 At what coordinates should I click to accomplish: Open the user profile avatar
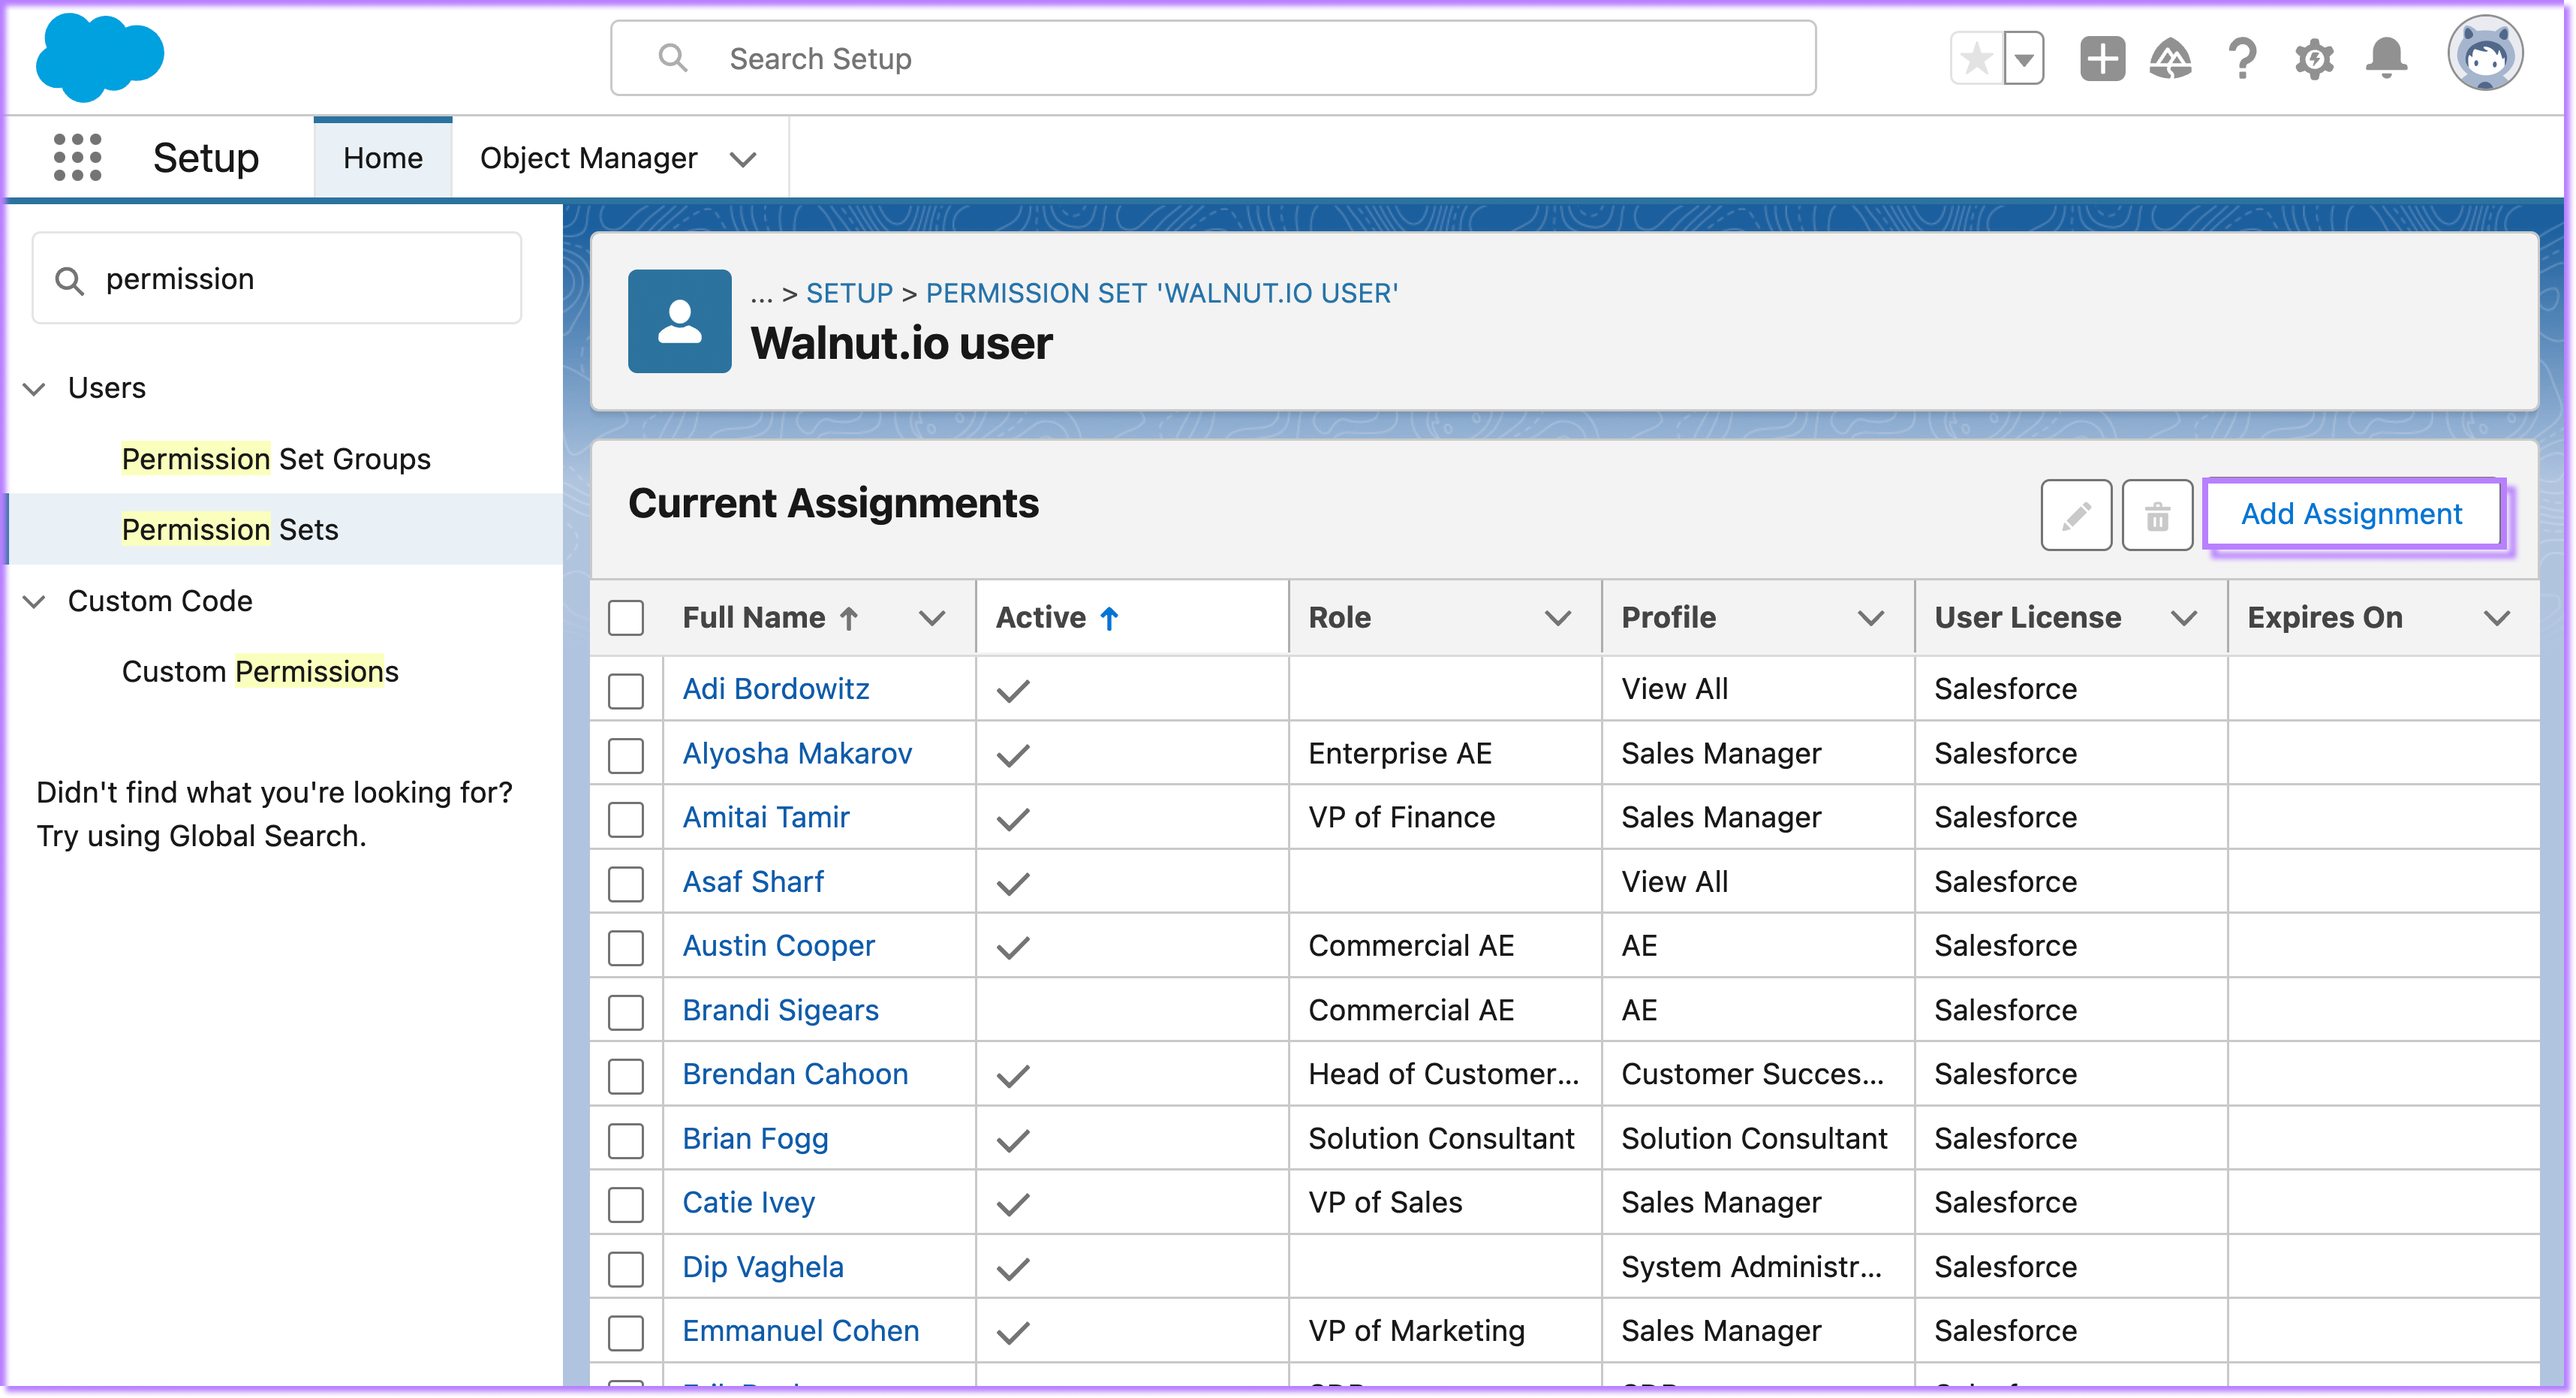[2485, 54]
